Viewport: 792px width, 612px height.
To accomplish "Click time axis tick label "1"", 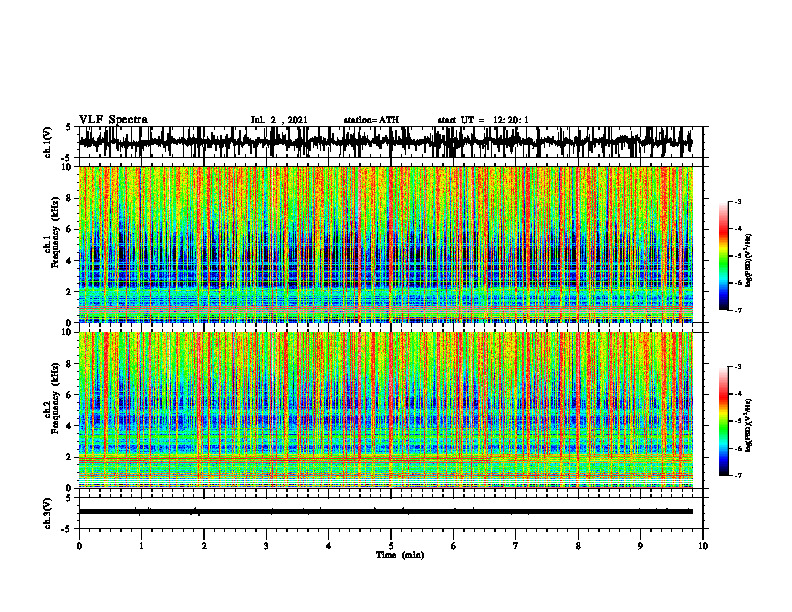I will 141,546.
